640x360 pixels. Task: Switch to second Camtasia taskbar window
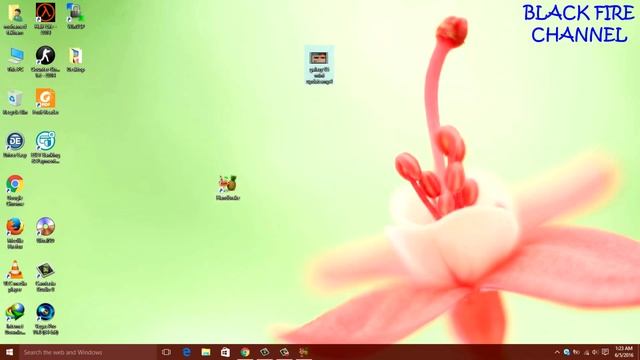[x=284, y=352]
